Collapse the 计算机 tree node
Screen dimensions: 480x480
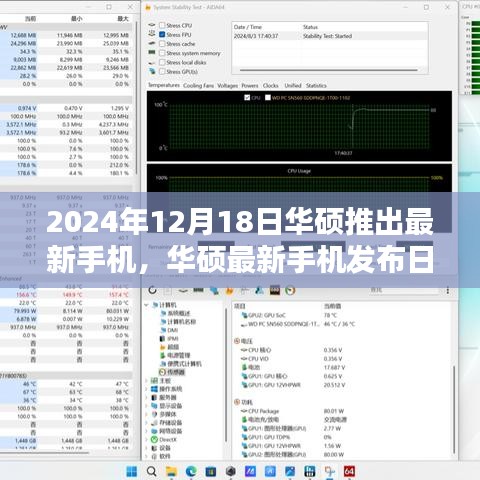pos(146,305)
